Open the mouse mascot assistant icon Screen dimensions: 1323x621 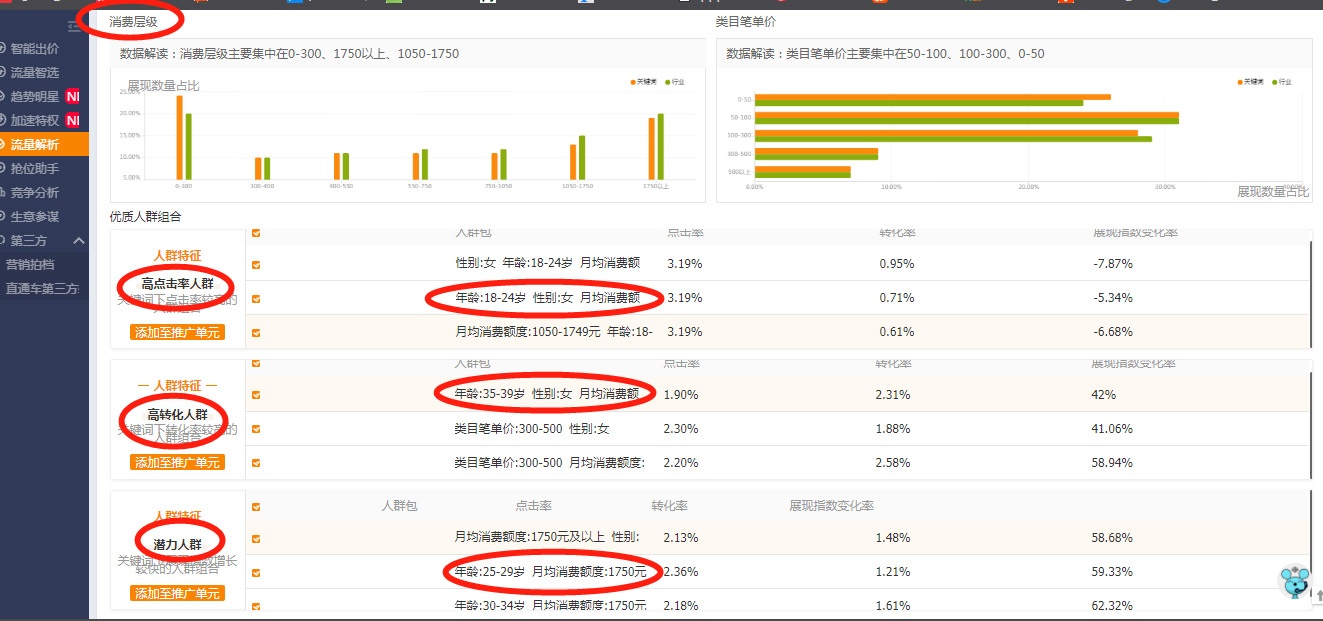[1294, 581]
